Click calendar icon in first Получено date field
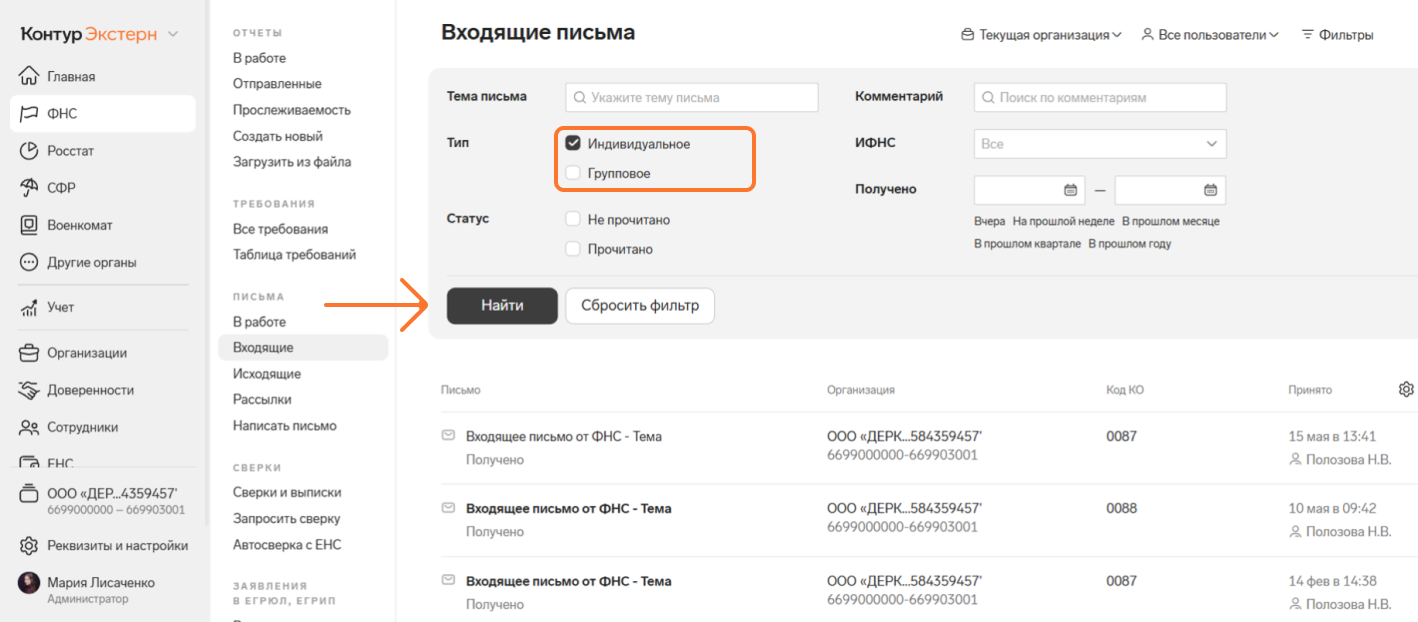The width and height of the screenshot is (1418, 622). tap(1070, 190)
